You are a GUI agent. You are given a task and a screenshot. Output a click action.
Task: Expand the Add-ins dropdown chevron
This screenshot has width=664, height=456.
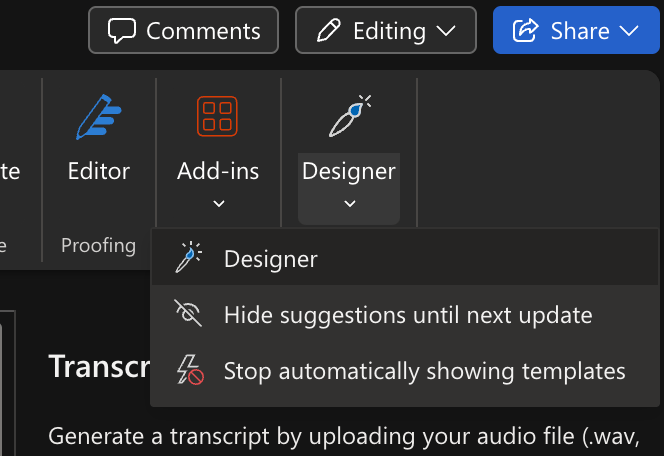219,204
